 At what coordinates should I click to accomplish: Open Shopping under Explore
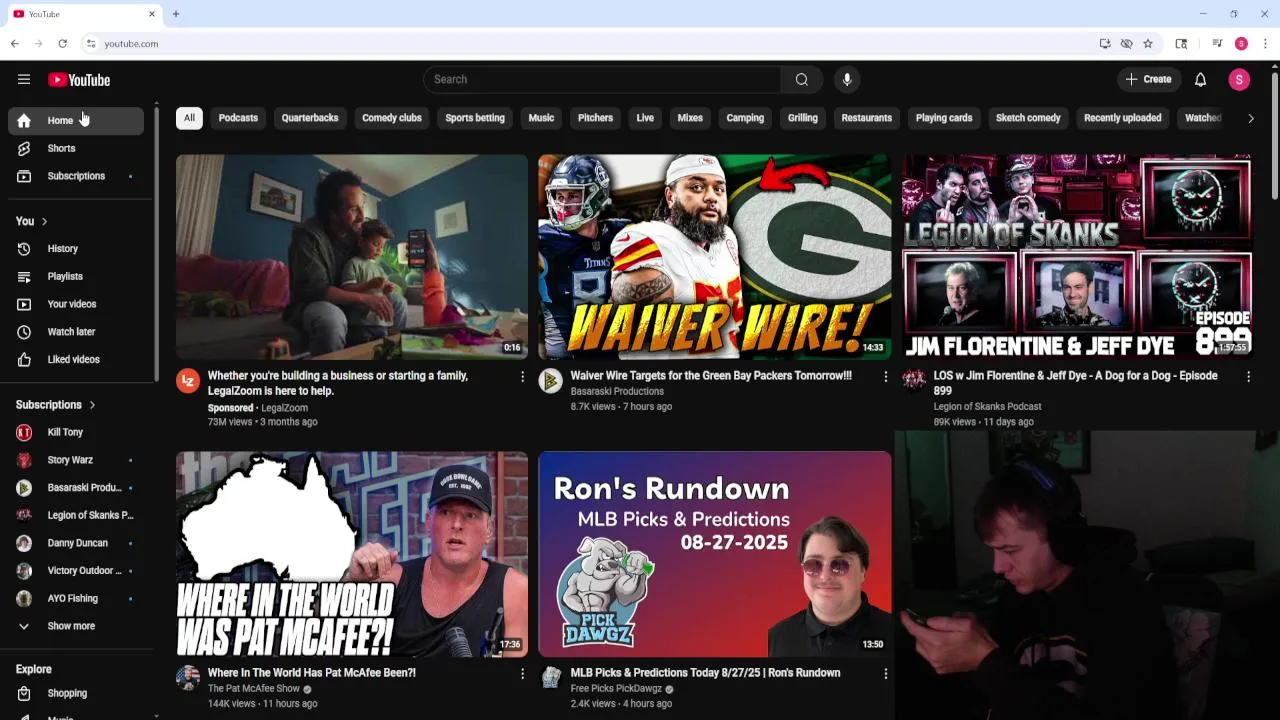(76, 693)
